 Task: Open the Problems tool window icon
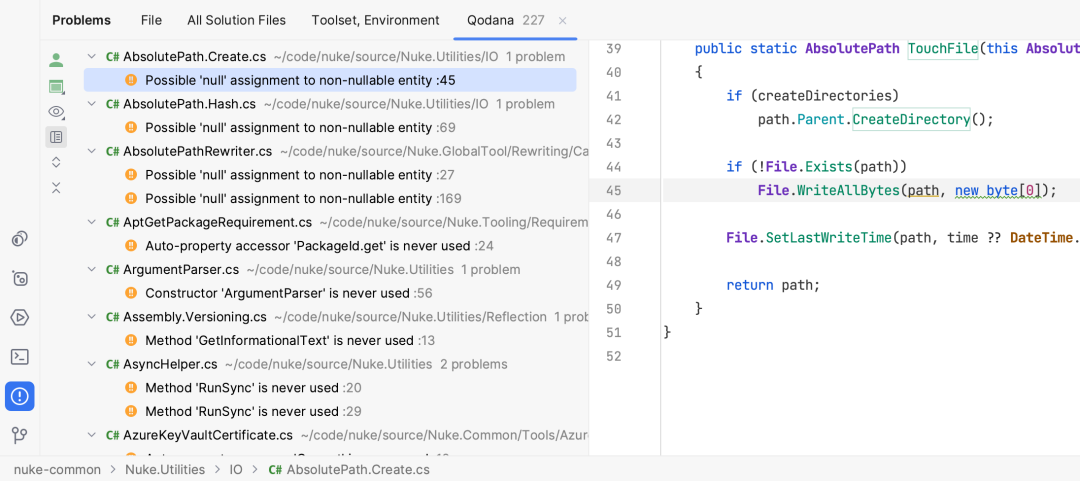point(19,396)
